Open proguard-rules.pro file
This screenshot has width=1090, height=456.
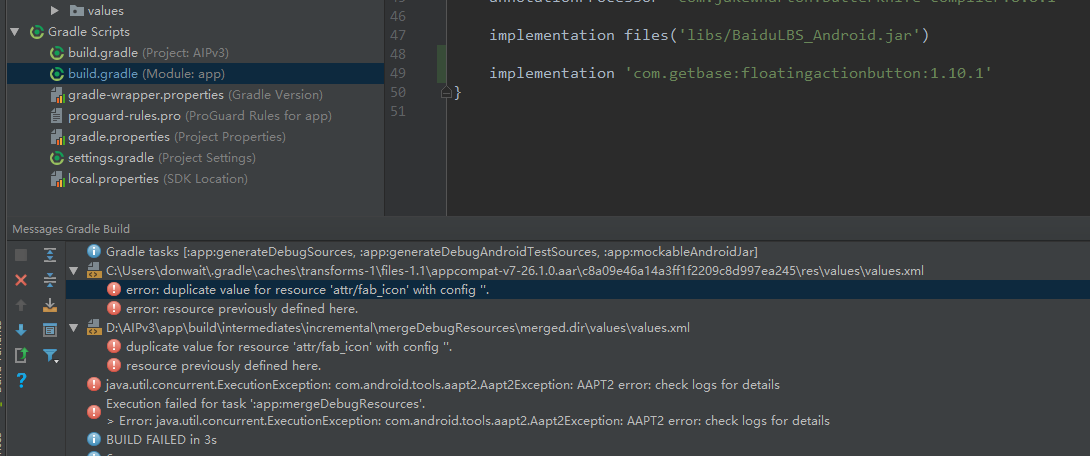coord(200,115)
